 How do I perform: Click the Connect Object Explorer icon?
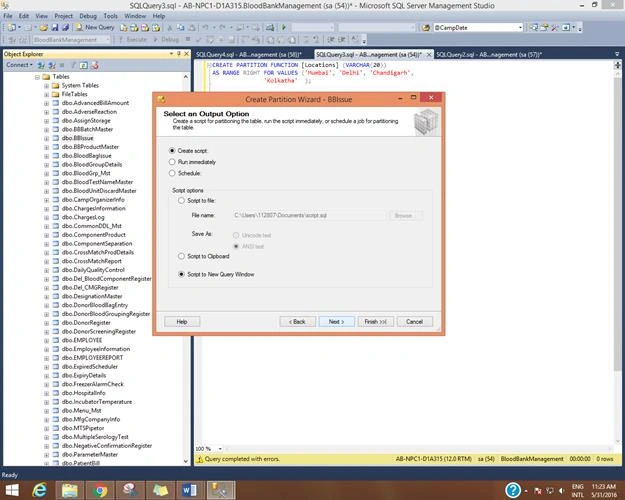point(41,65)
